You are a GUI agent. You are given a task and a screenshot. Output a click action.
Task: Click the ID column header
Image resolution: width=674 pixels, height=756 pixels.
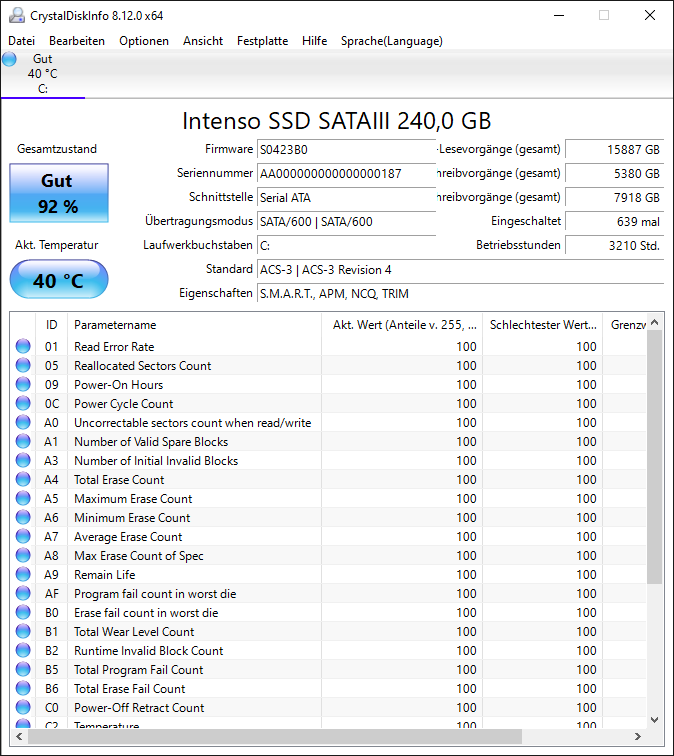point(52,325)
